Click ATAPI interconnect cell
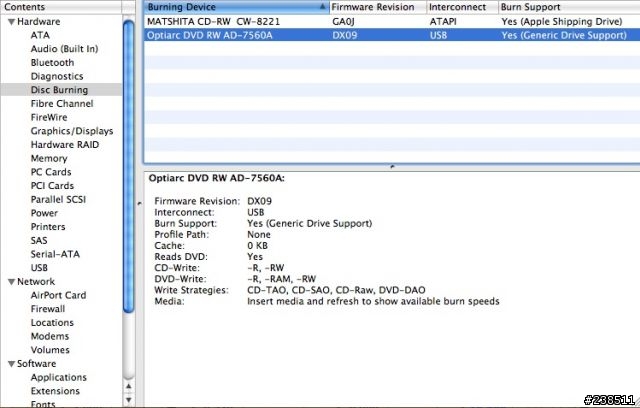 point(443,22)
